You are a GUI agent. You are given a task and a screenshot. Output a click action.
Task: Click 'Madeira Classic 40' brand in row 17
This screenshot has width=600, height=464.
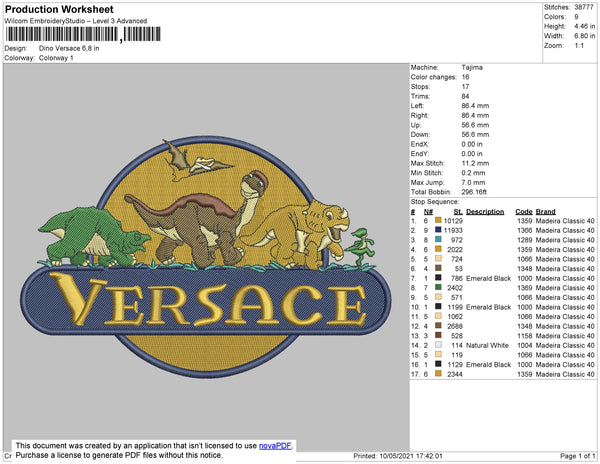coord(565,374)
